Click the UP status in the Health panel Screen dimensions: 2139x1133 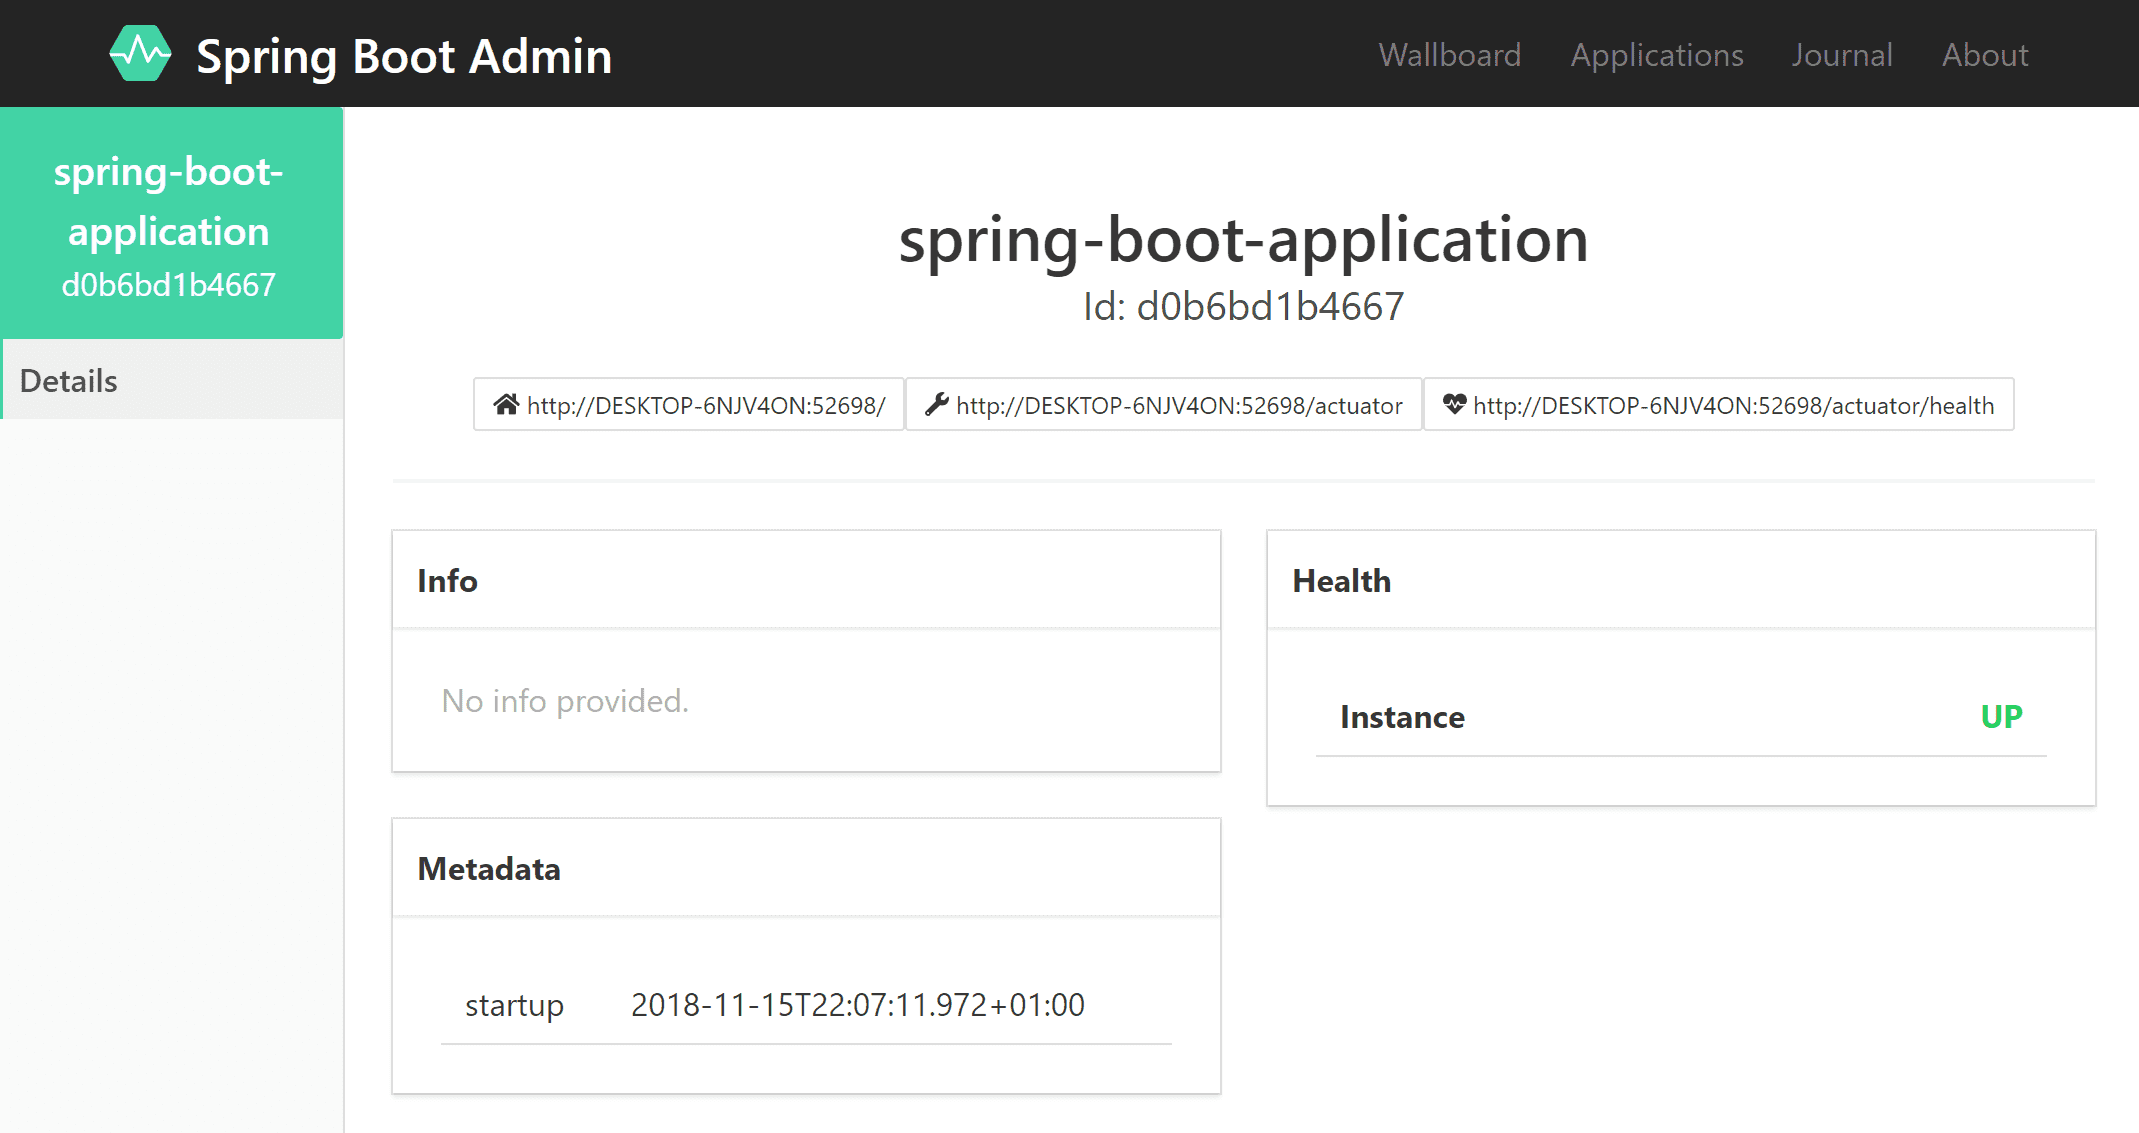(x=2001, y=717)
